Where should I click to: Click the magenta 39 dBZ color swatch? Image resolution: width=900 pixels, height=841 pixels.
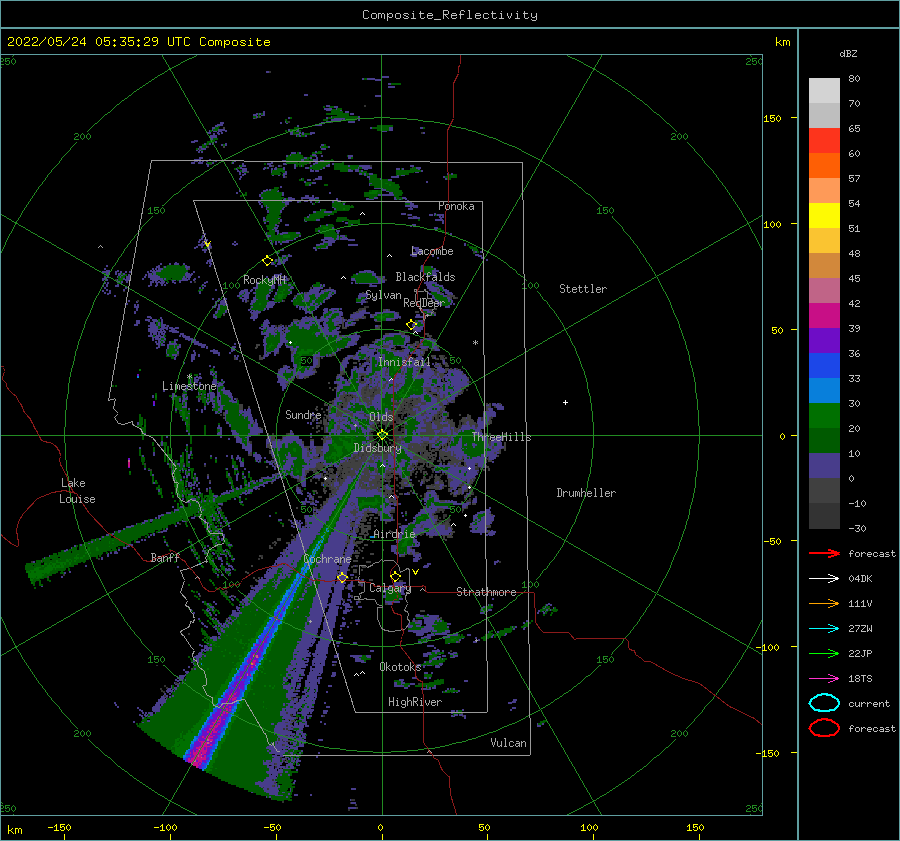click(824, 315)
